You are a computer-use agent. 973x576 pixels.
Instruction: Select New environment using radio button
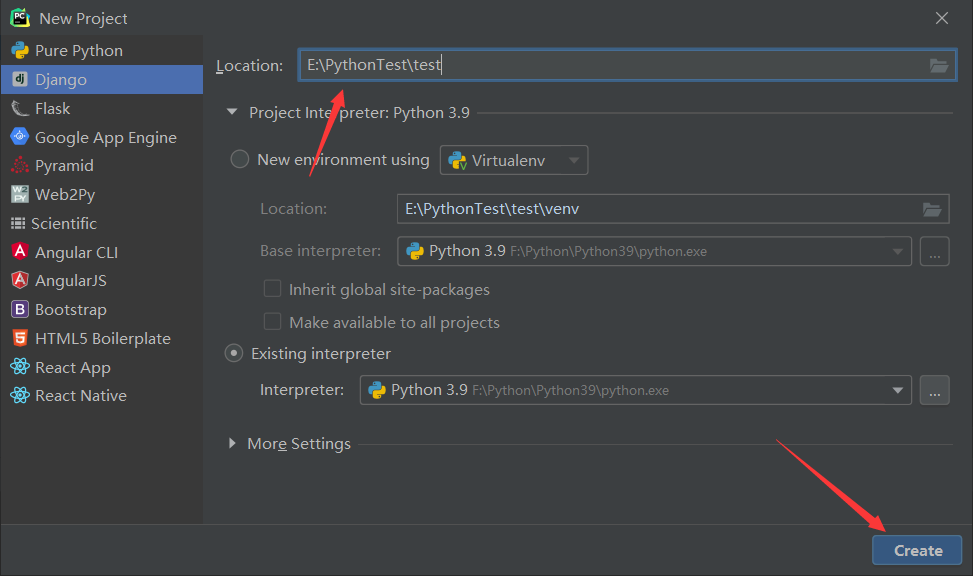pos(240,160)
